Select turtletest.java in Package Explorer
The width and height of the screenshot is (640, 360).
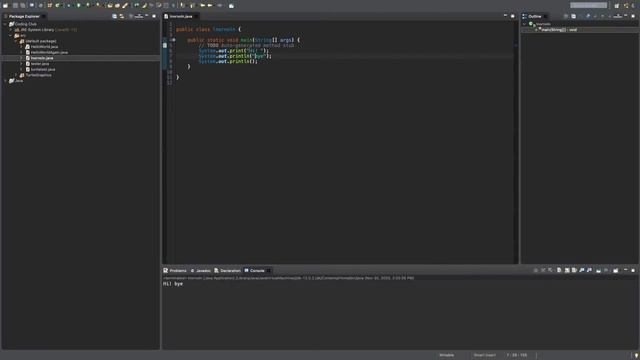pyautogui.click(x=43, y=70)
